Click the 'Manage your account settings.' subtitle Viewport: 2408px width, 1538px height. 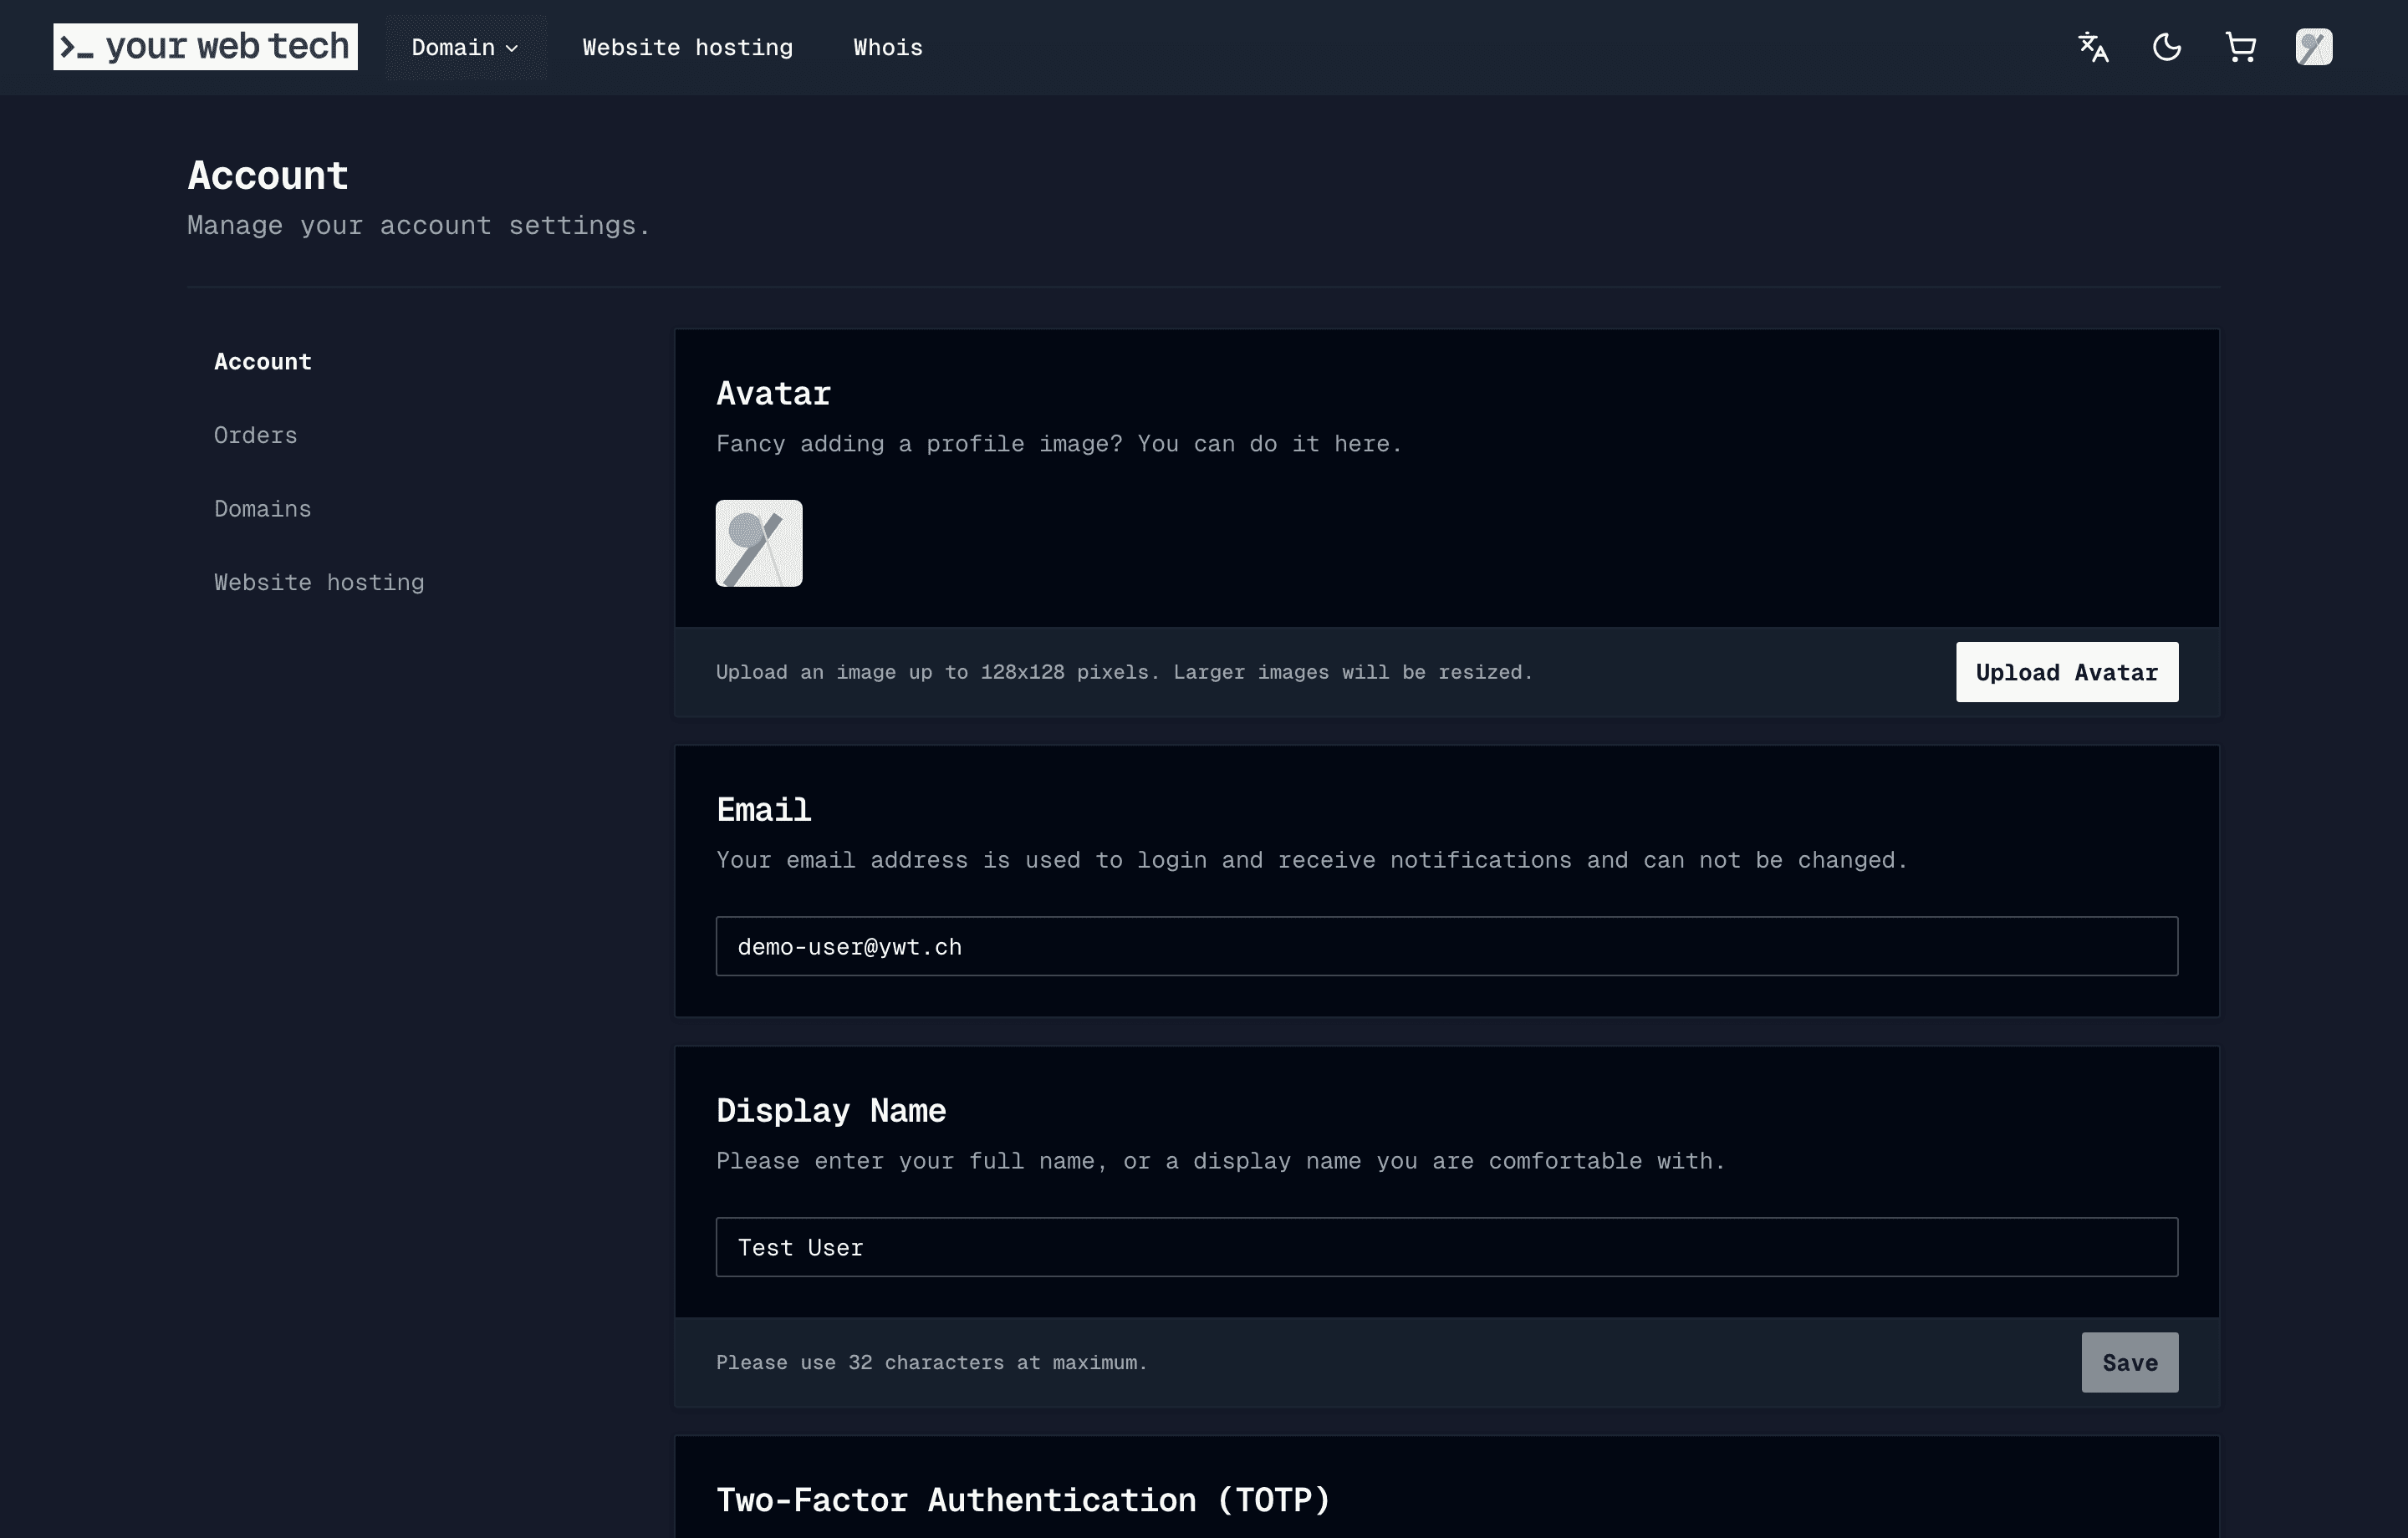coord(419,225)
